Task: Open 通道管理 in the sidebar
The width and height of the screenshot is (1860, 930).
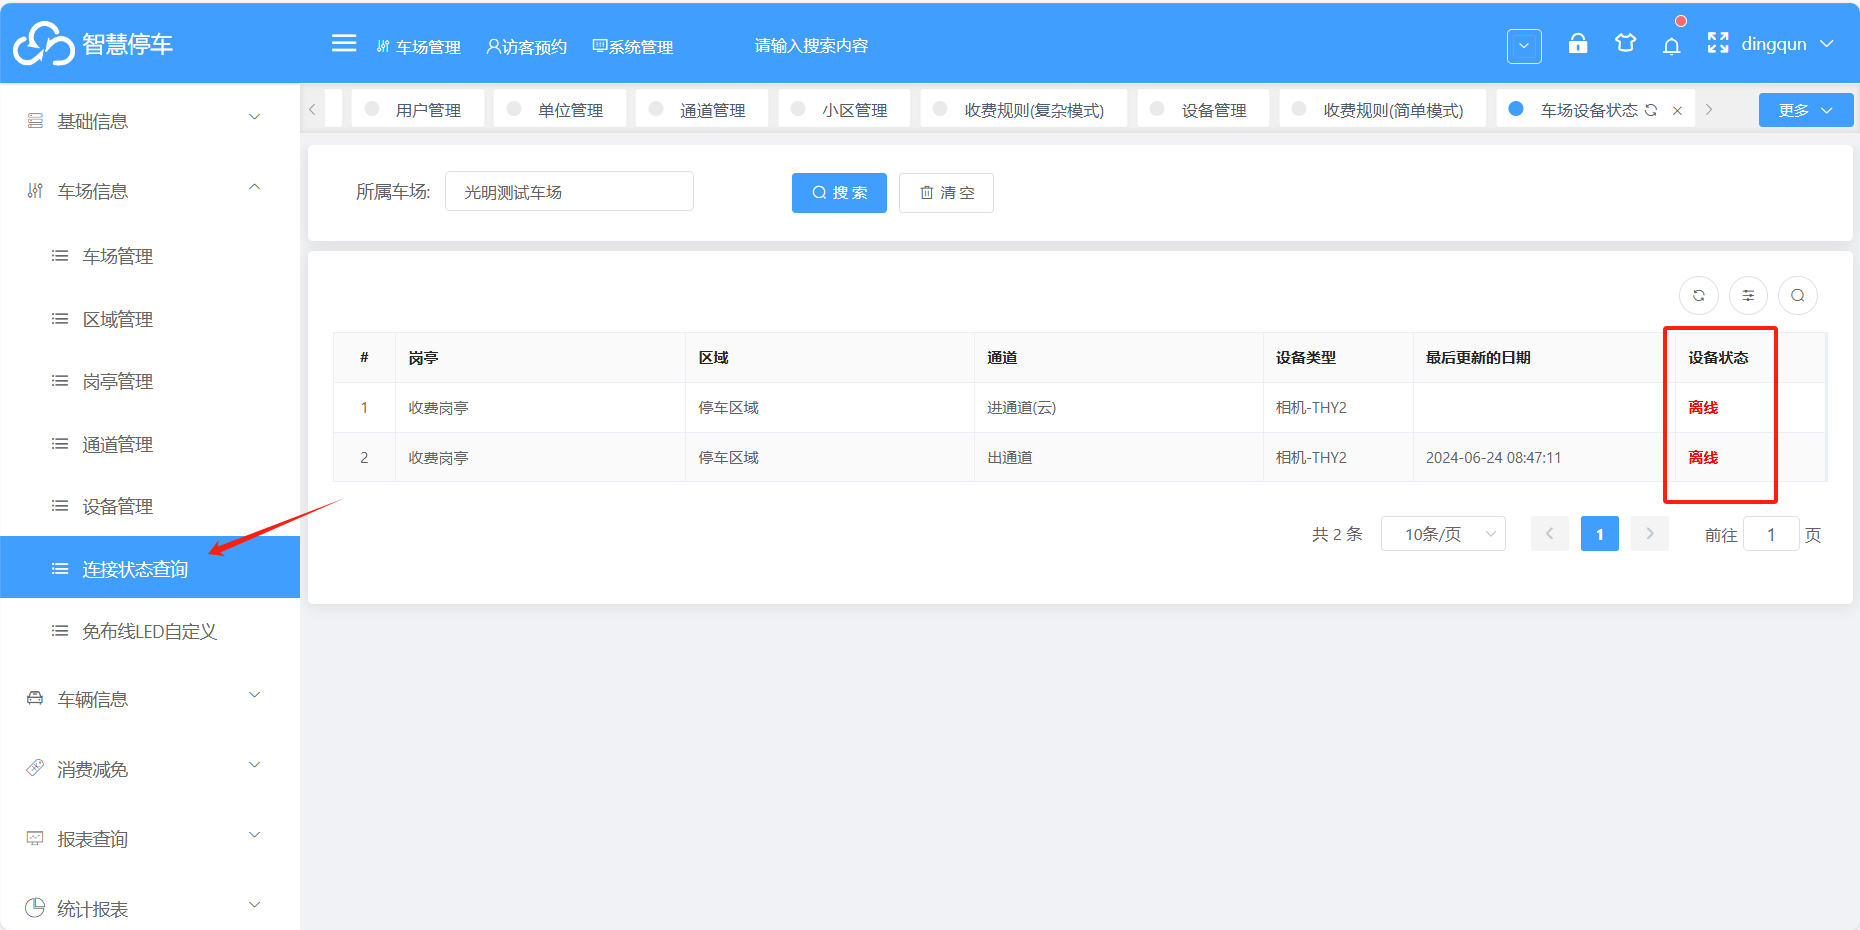Action: pyautogui.click(x=150, y=444)
